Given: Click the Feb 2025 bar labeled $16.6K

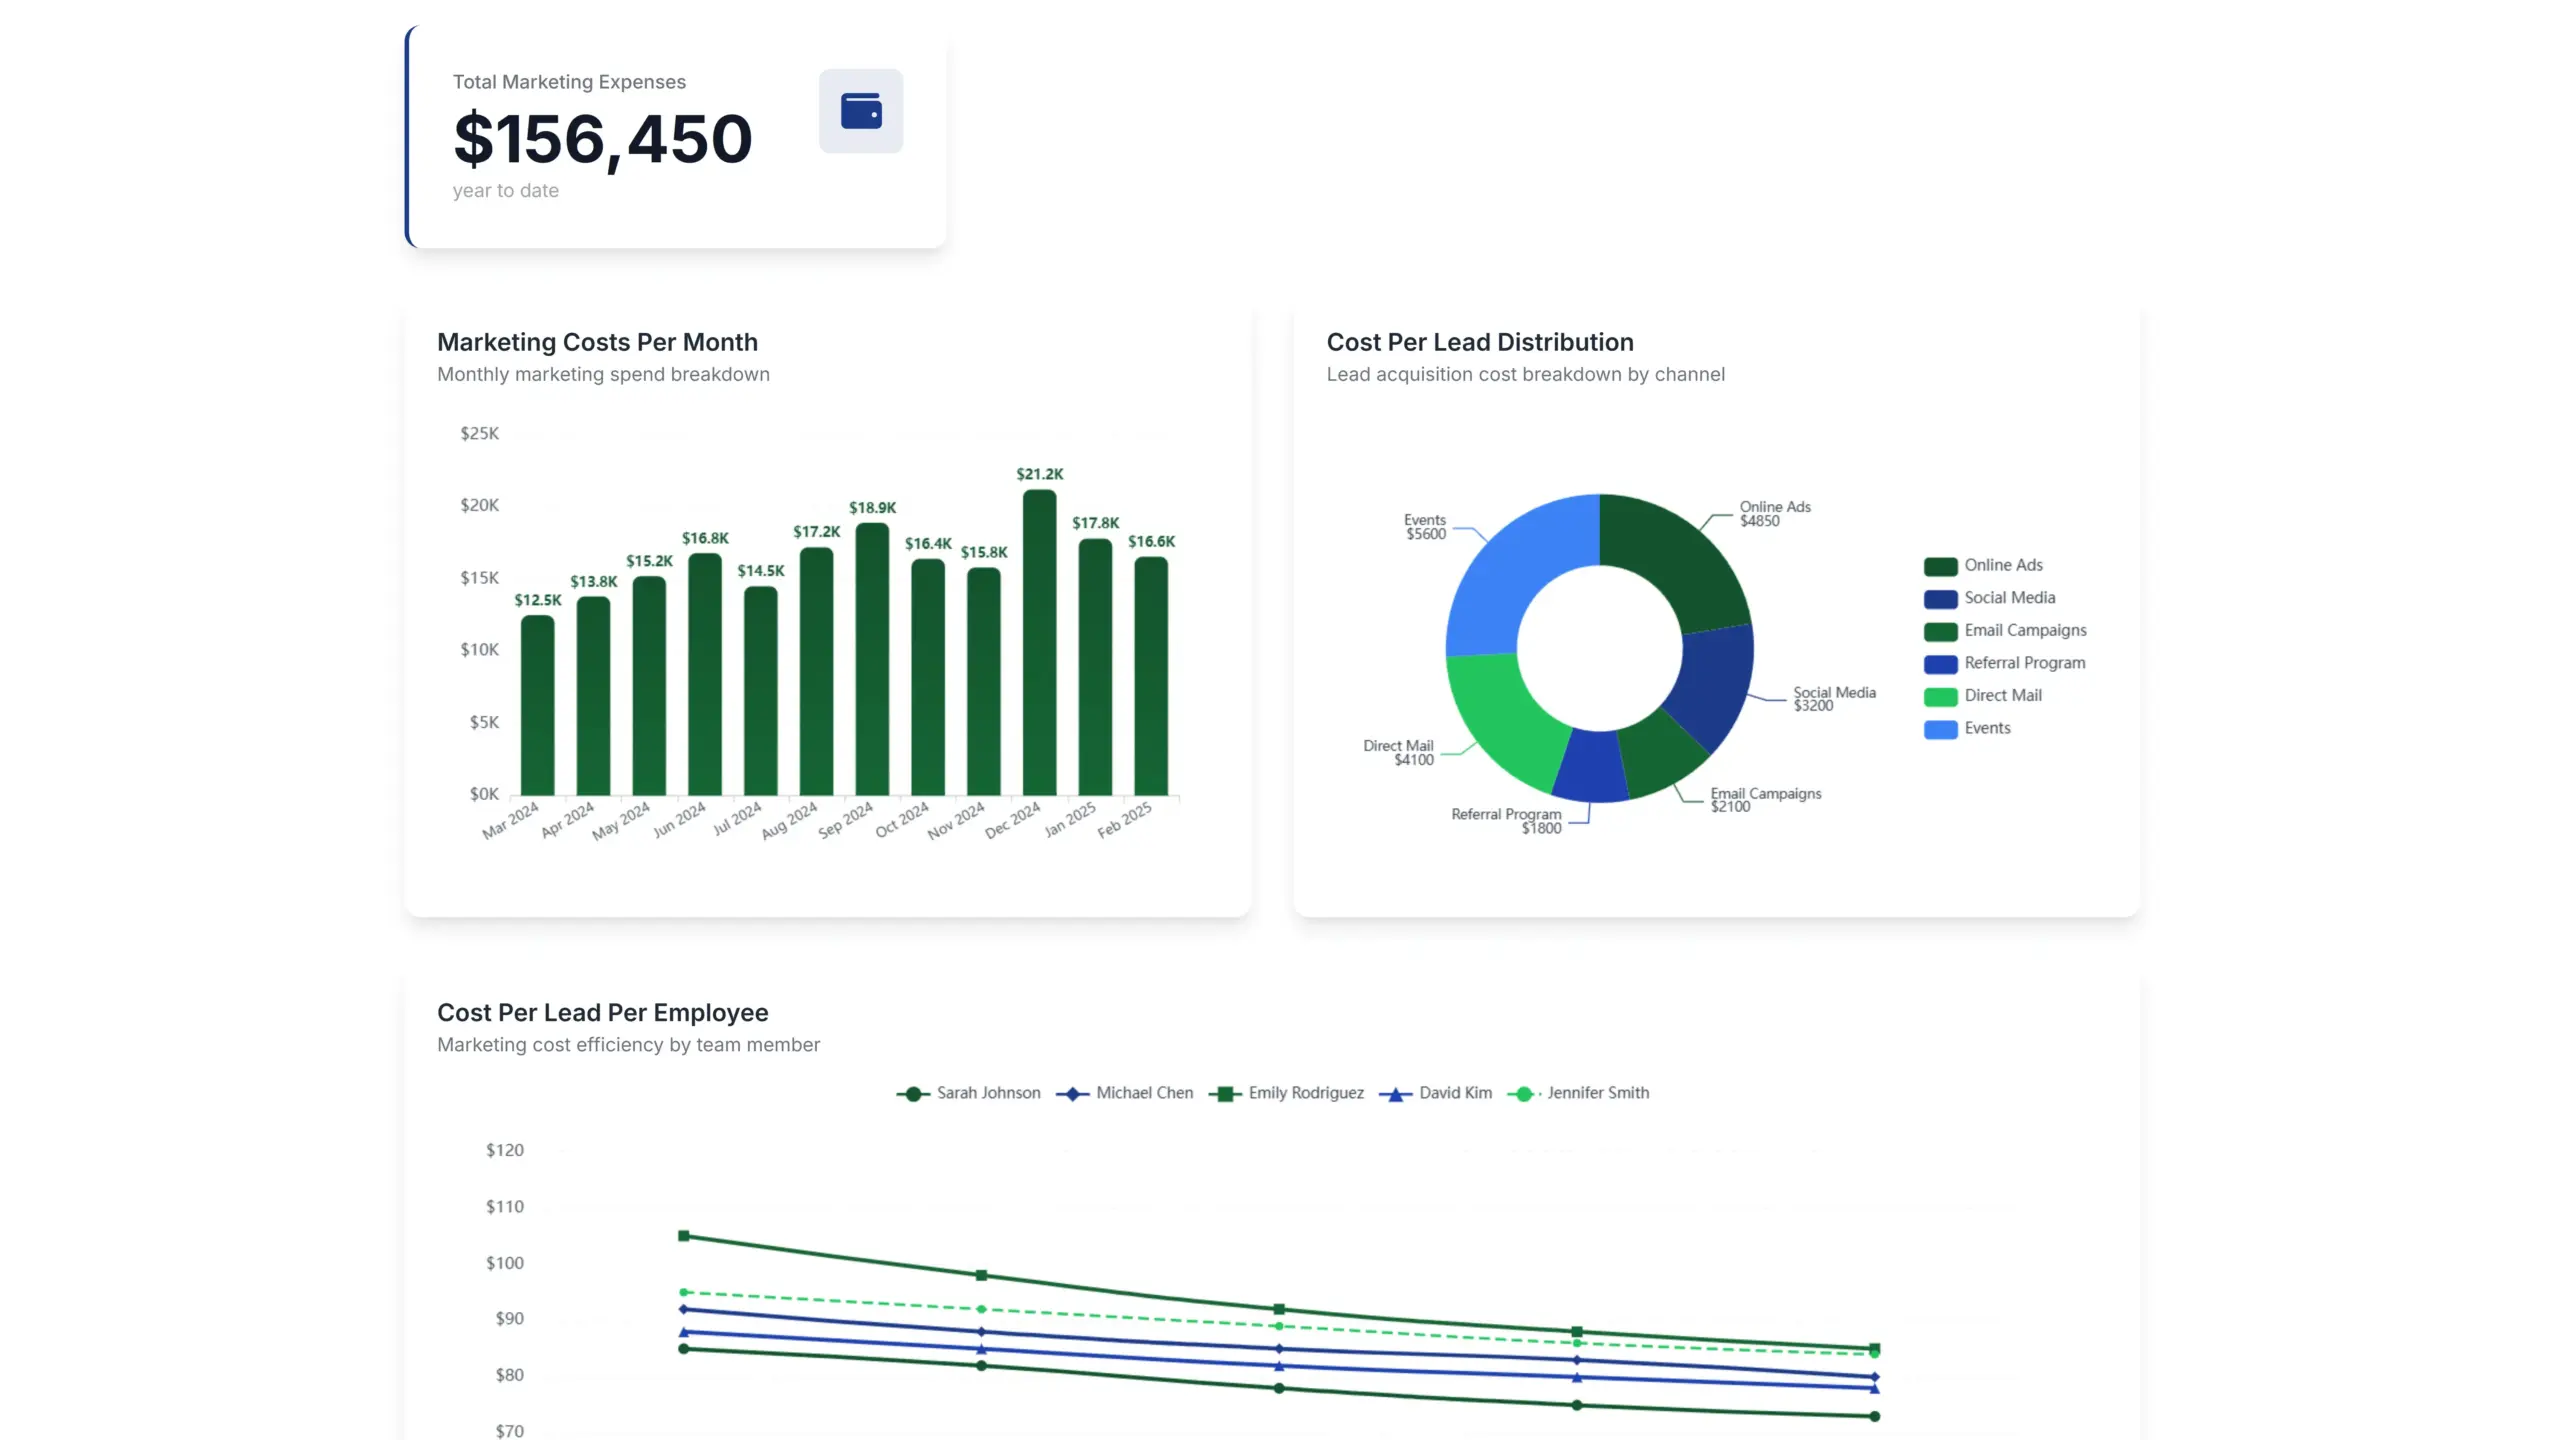Looking at the screenshot, I should tap(1151, 676).
